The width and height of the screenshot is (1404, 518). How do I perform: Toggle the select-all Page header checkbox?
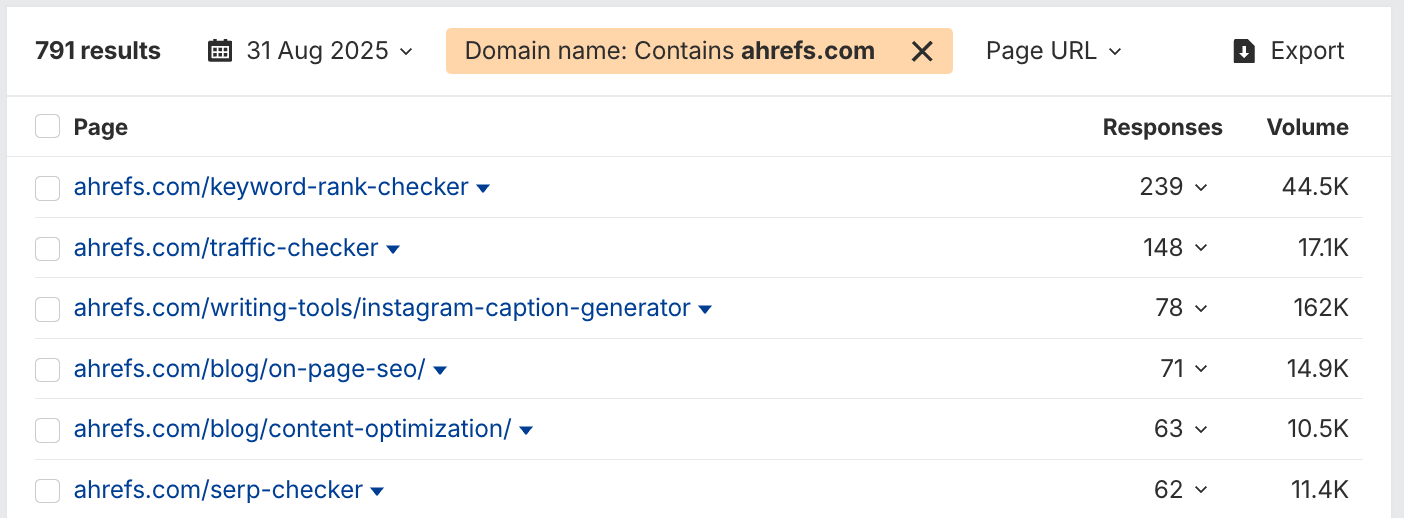coord(47,127)
